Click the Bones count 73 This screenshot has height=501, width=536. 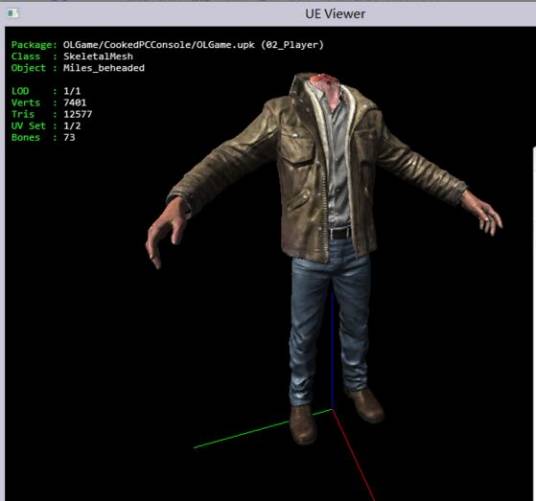pos(69,138)
